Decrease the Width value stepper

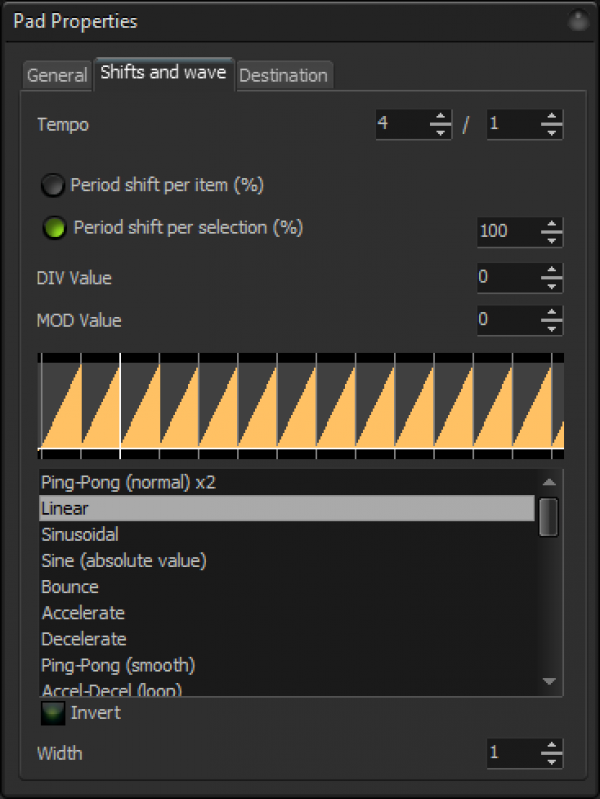pos(552,761)
